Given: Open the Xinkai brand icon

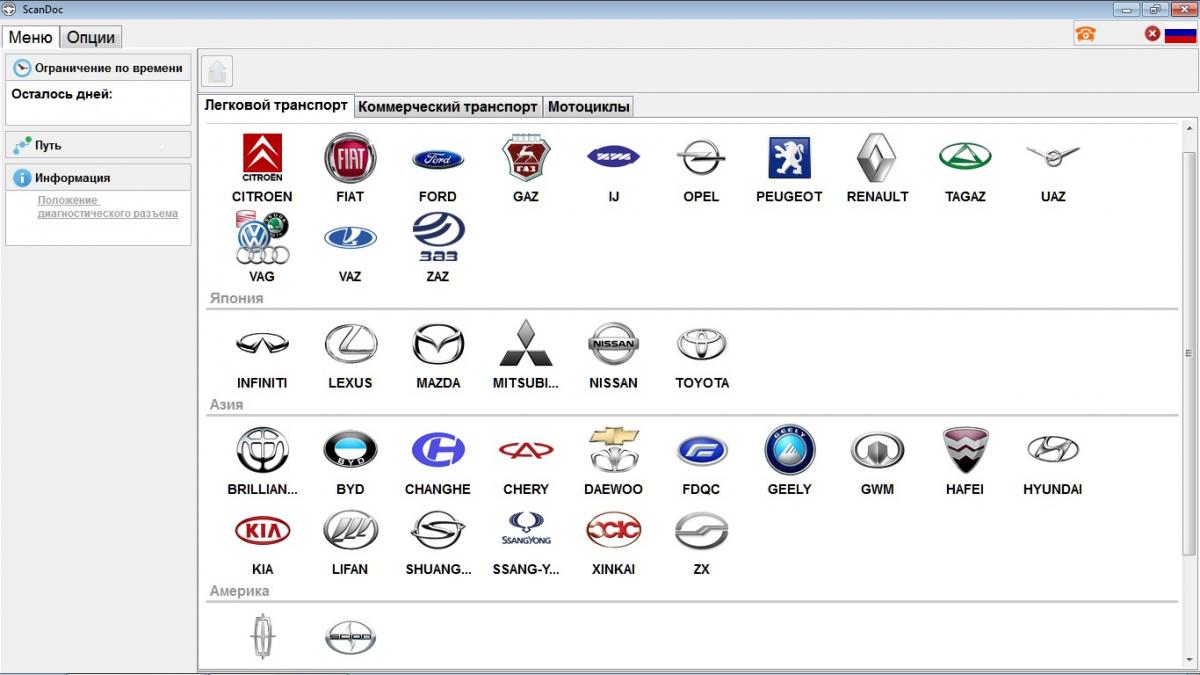Looking at the screenshot, I should pyautogui.click(x=614, y=530).
